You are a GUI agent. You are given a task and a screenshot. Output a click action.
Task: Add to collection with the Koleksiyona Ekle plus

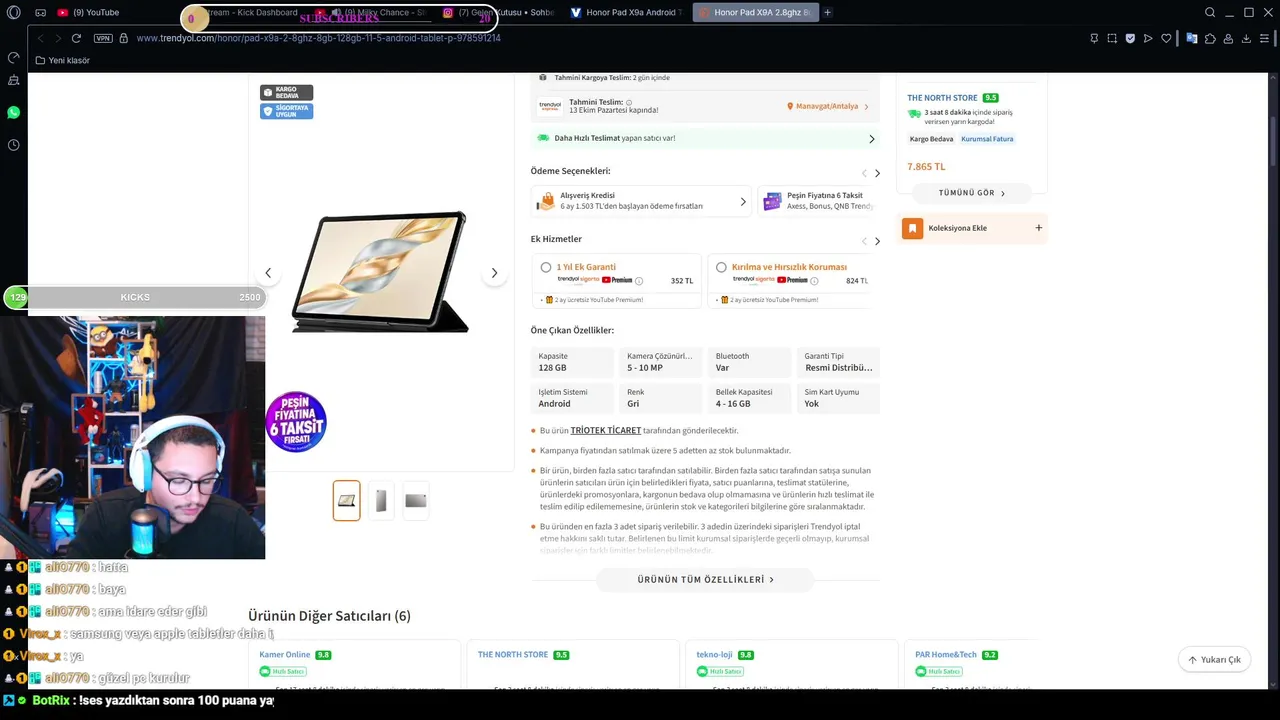point(1038,228)
